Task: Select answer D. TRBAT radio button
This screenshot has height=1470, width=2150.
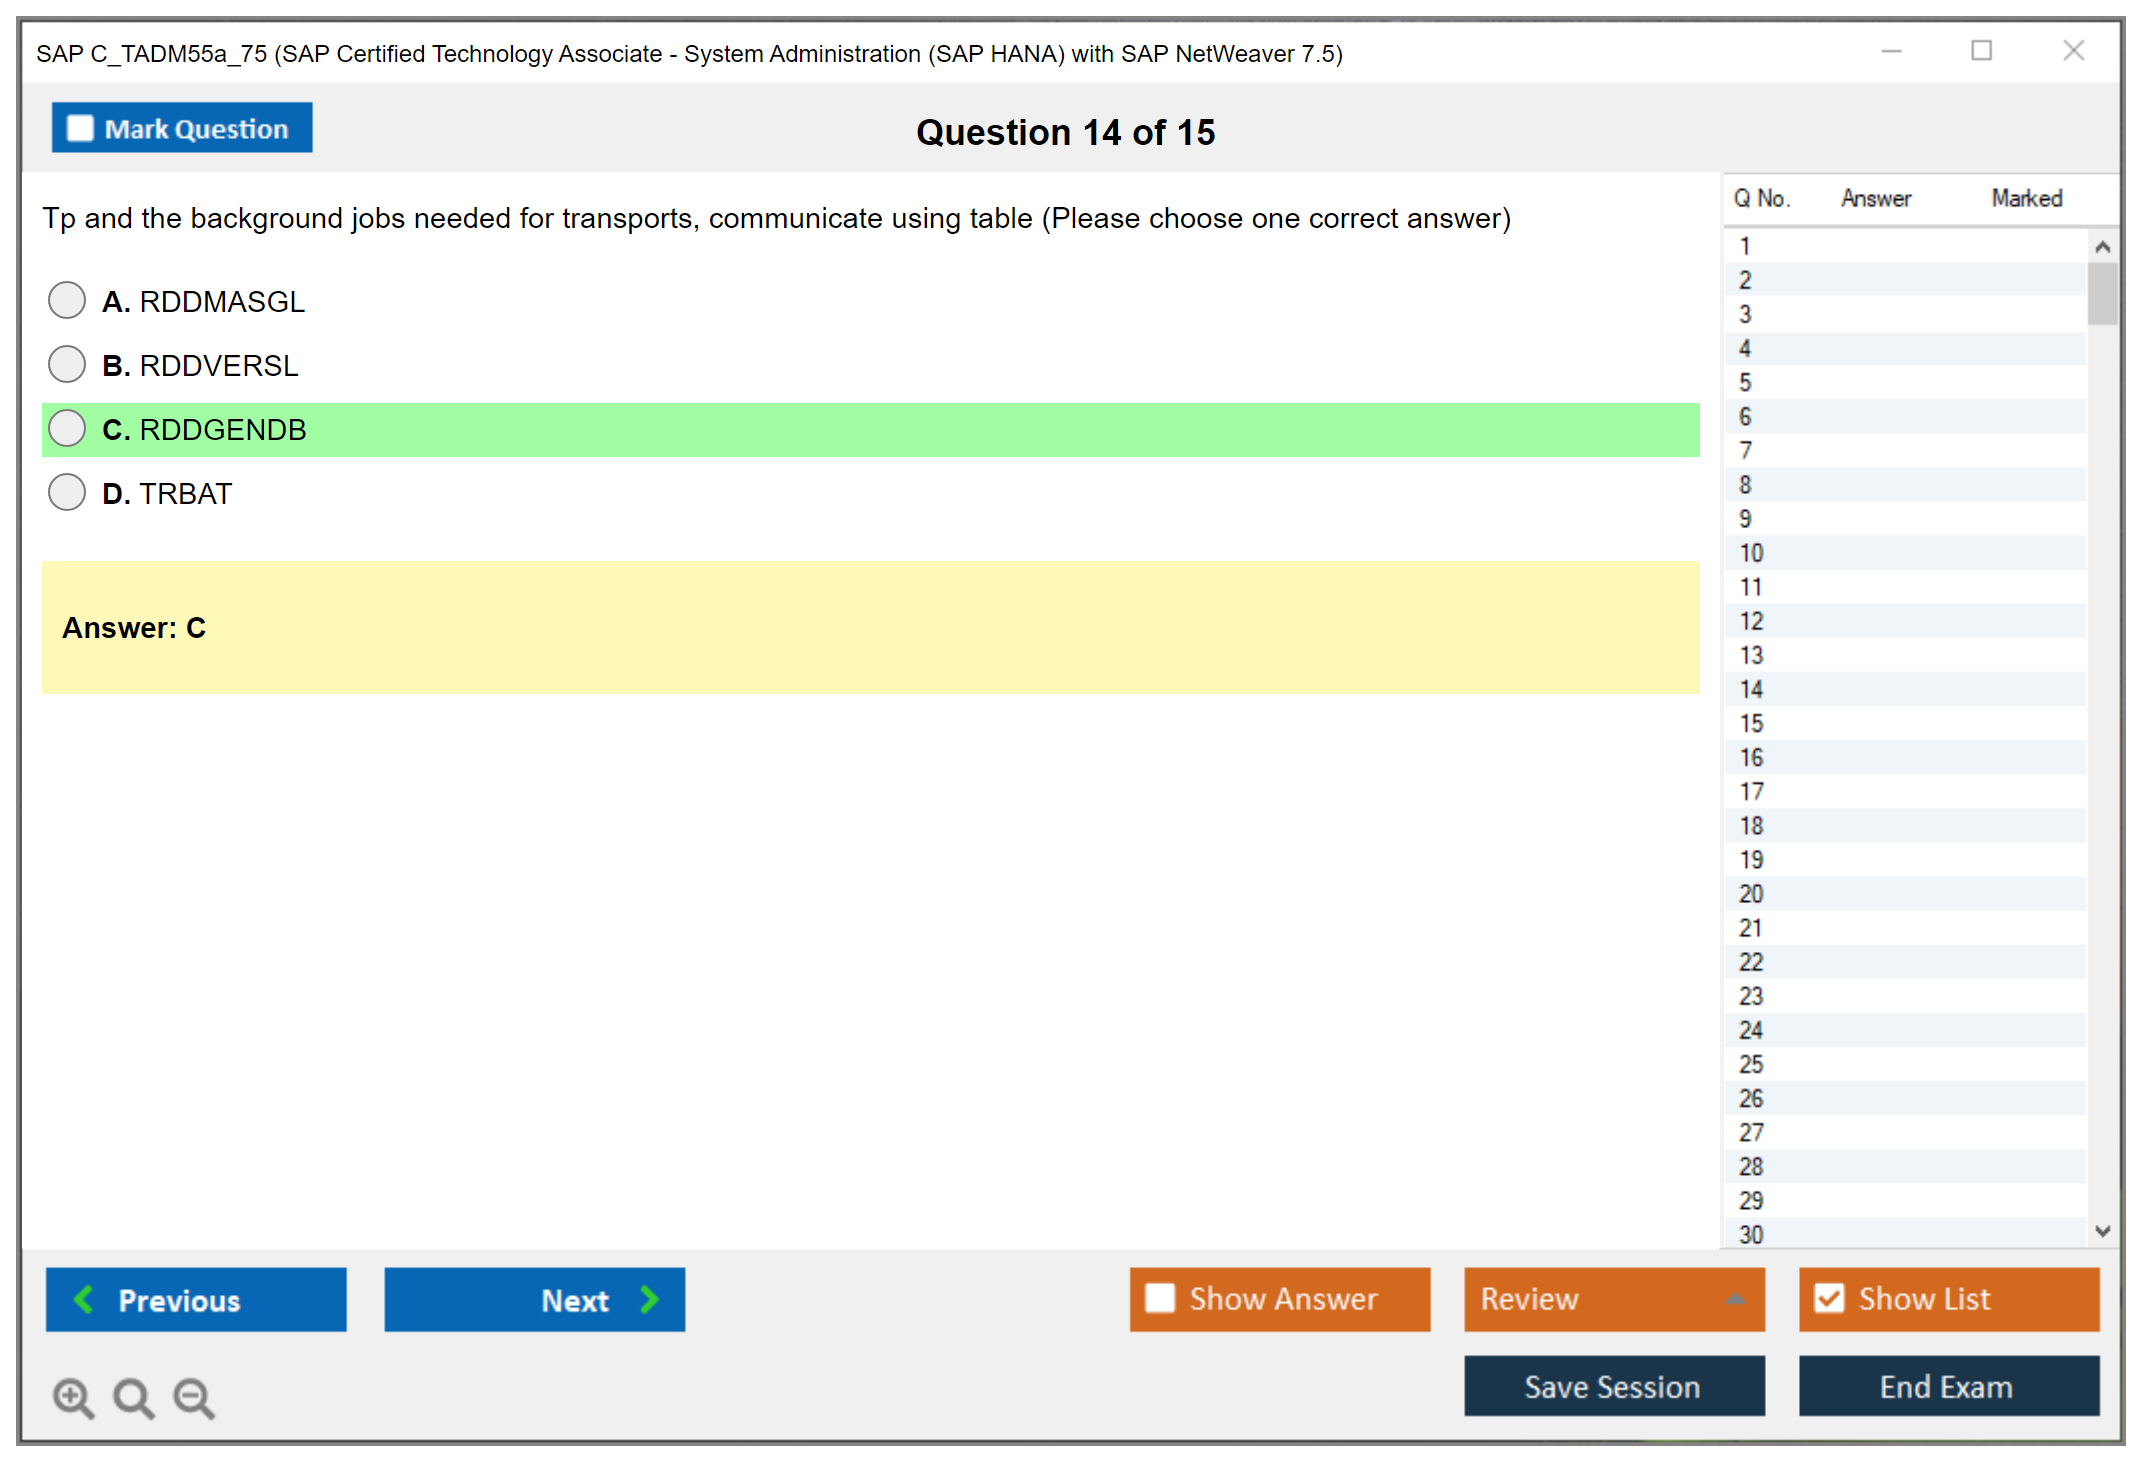Action: tap(67, 492)
